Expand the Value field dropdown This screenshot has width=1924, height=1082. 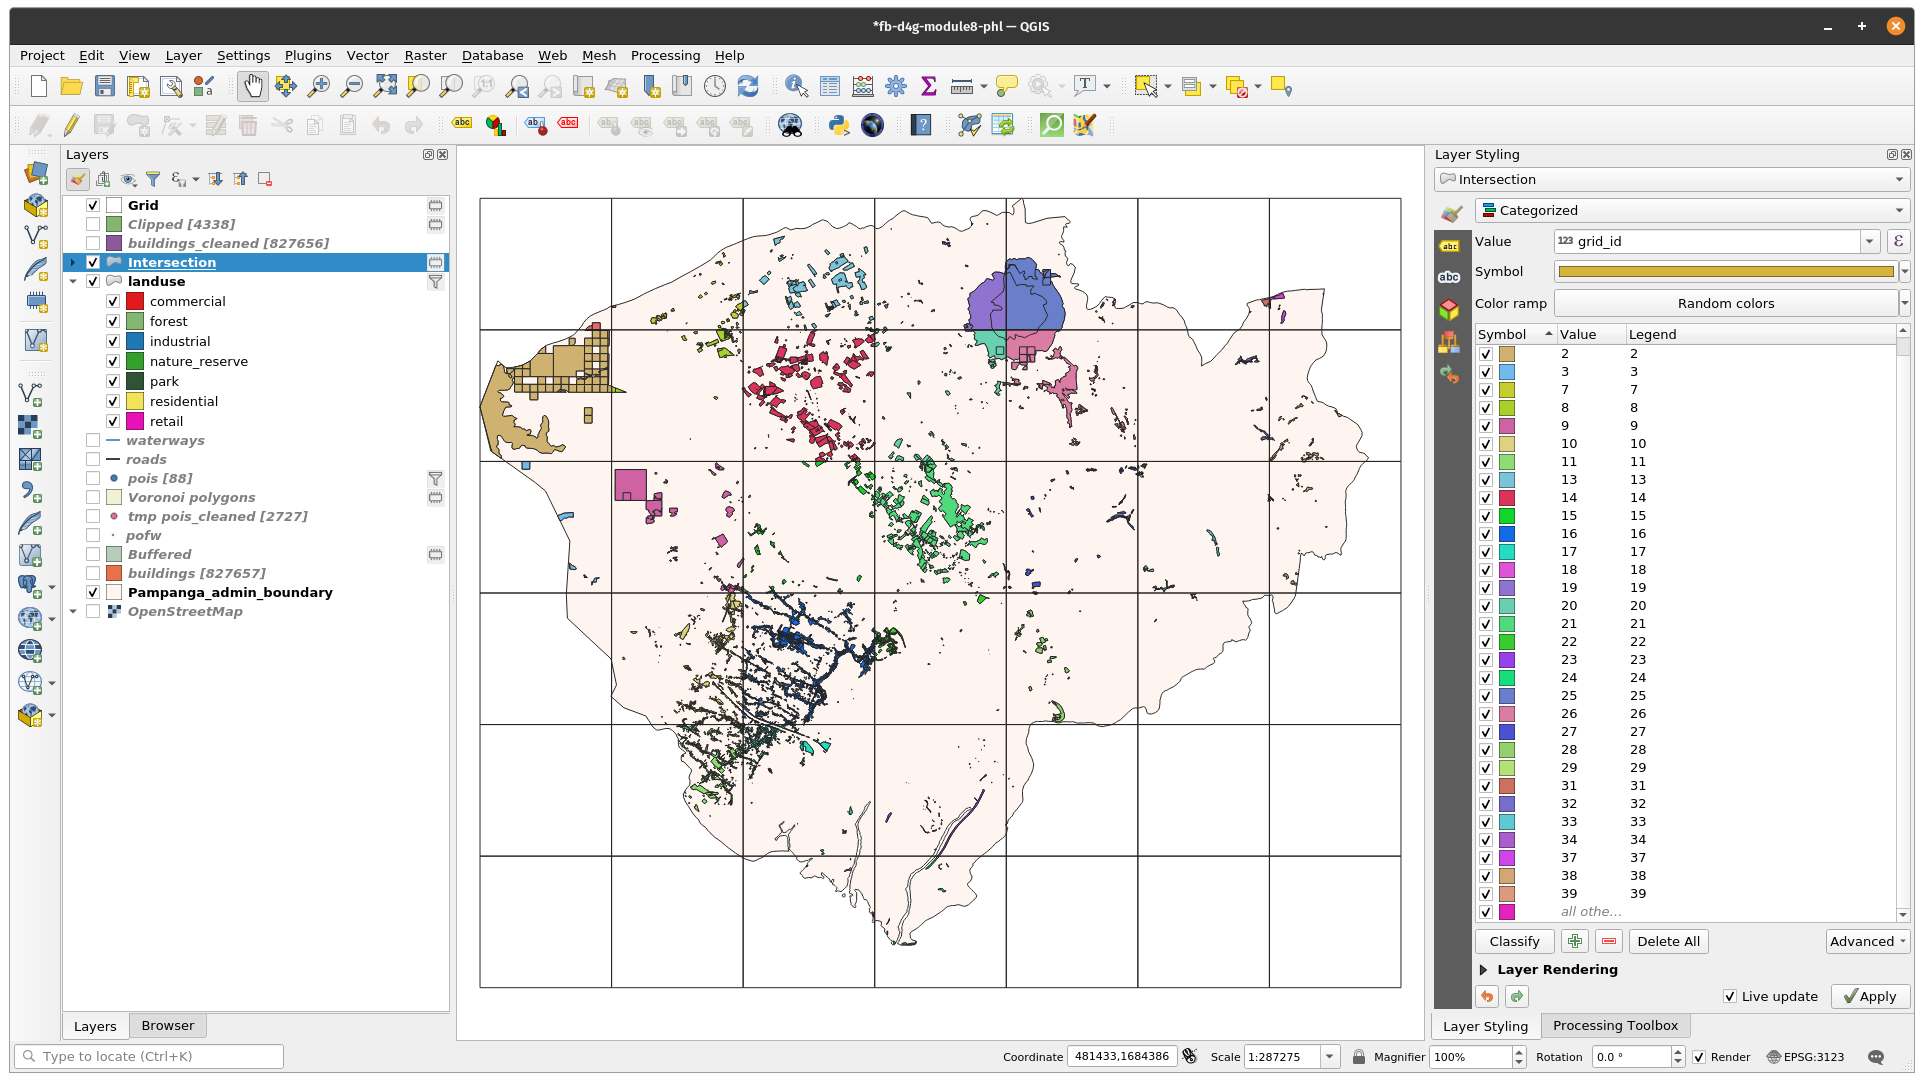tap(1868, 240)
